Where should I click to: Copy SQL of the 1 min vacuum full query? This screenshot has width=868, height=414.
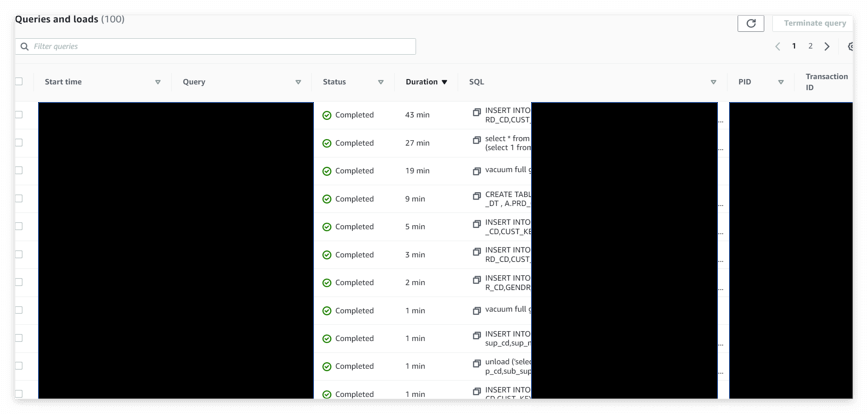tap(477, 311)
